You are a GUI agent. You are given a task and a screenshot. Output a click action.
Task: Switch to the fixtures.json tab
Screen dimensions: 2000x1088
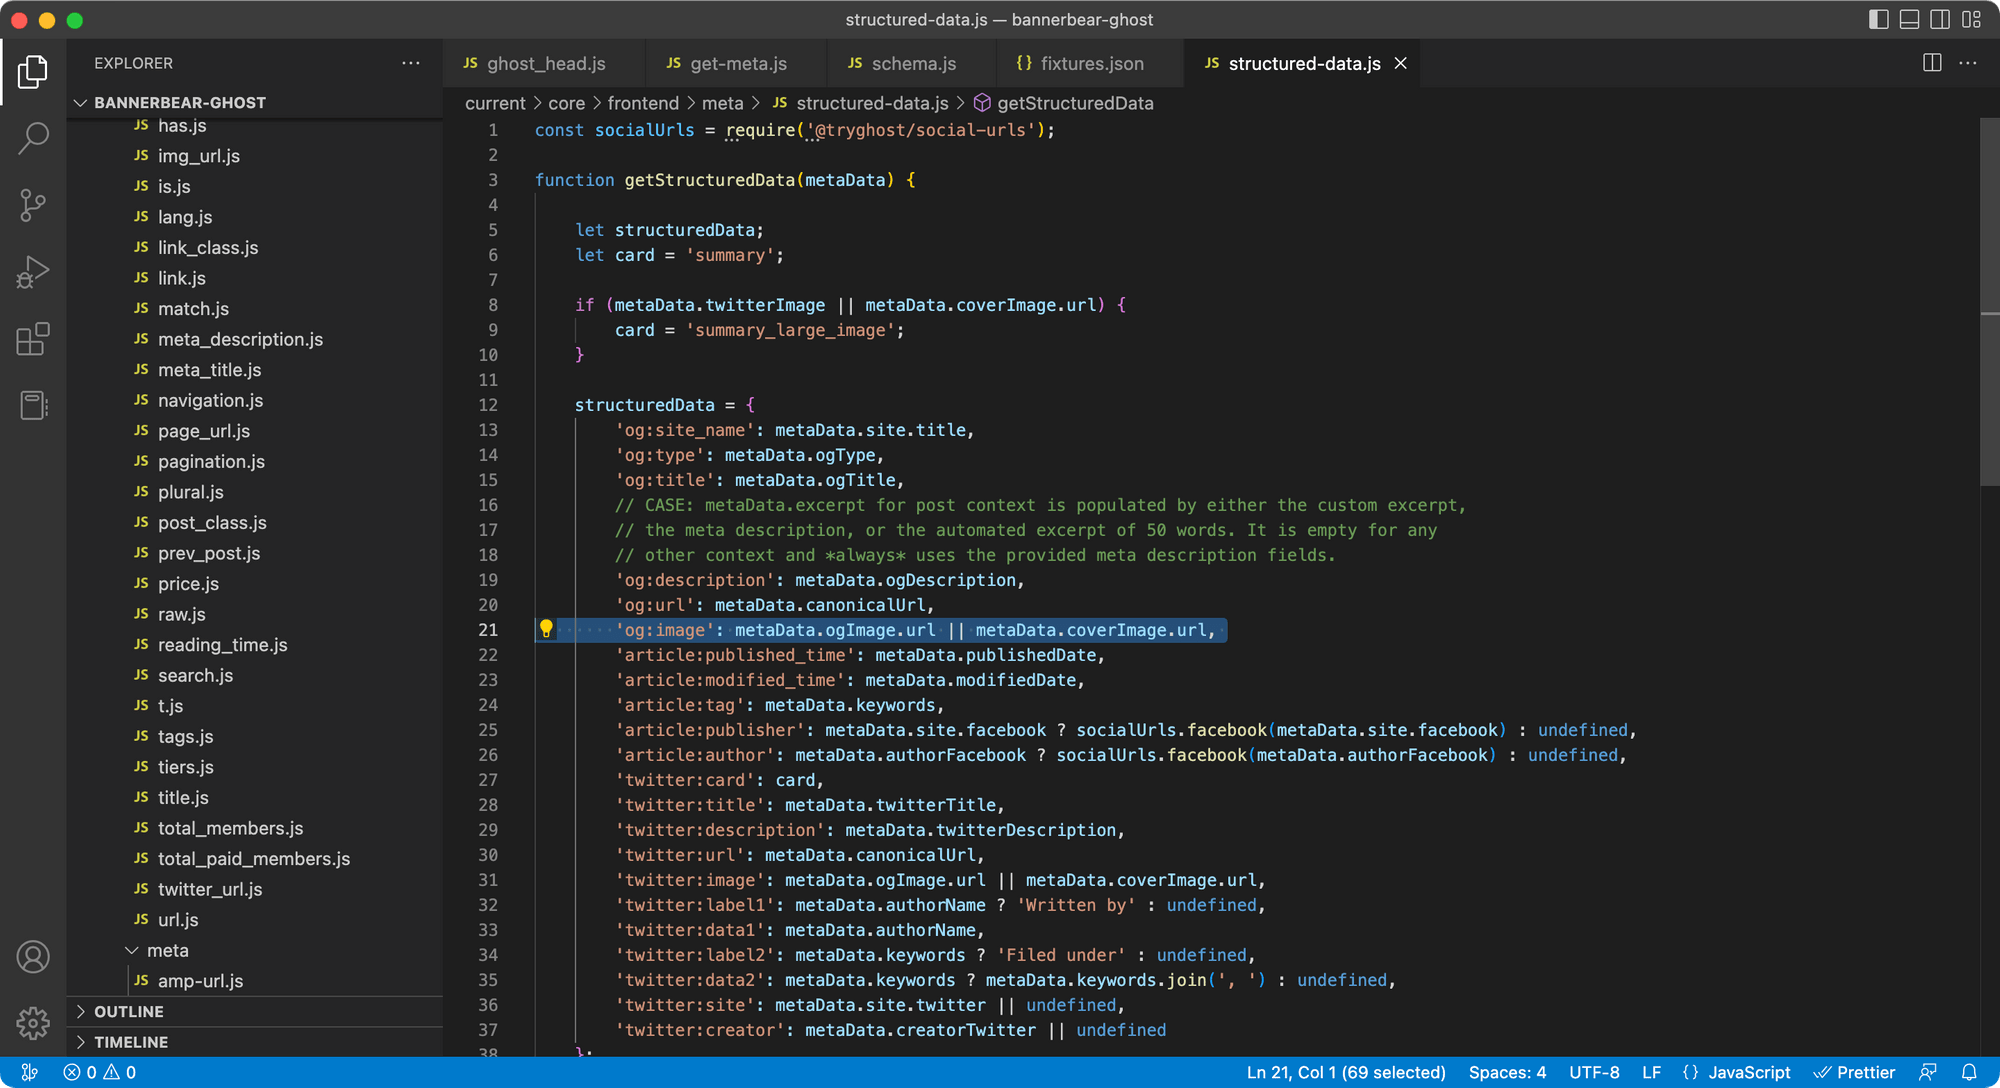(1091, 63)
